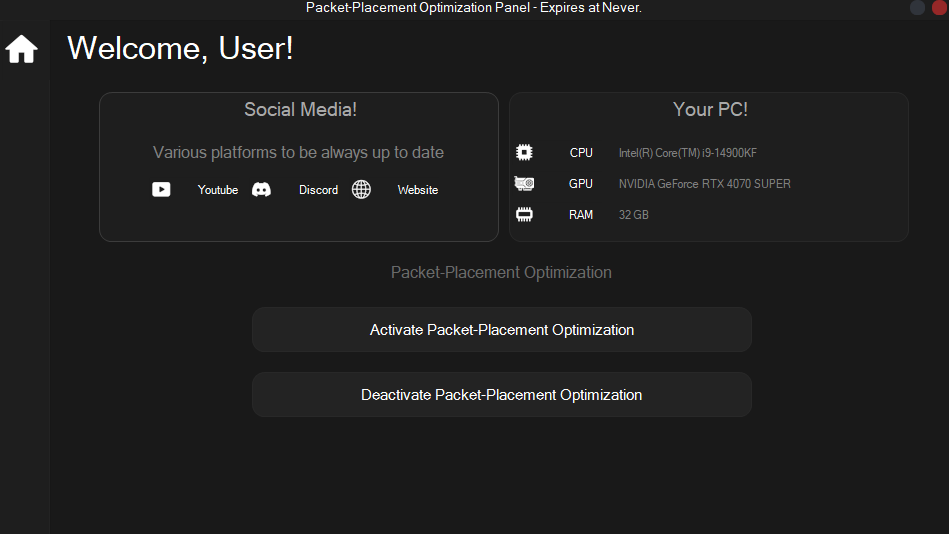Click the GPU label
This screenshot has height=534, width=949.
tap(581, 183)
